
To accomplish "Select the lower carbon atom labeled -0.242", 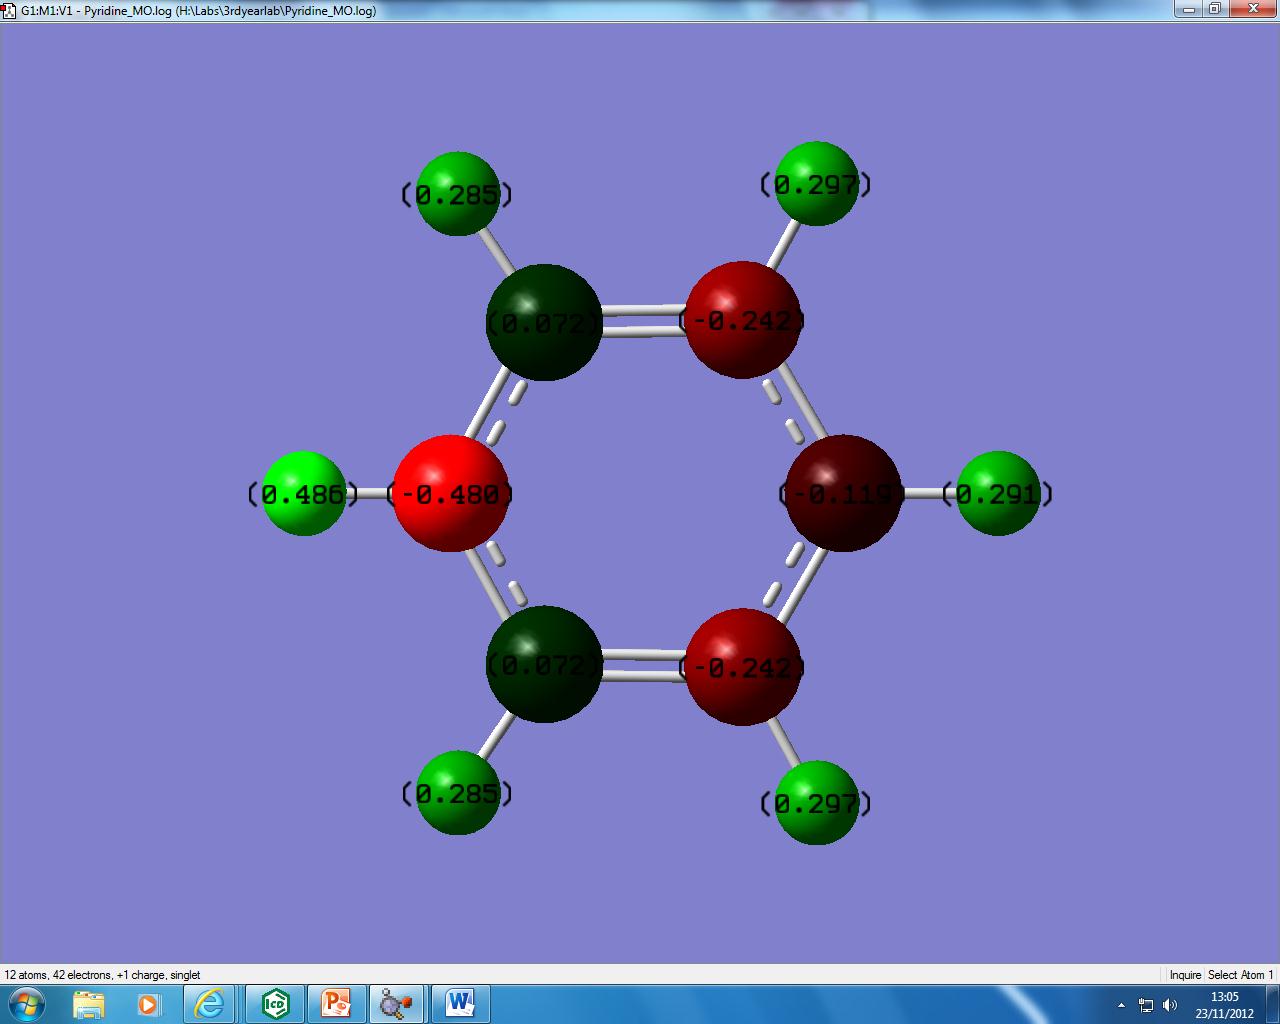I will [743, 667].
